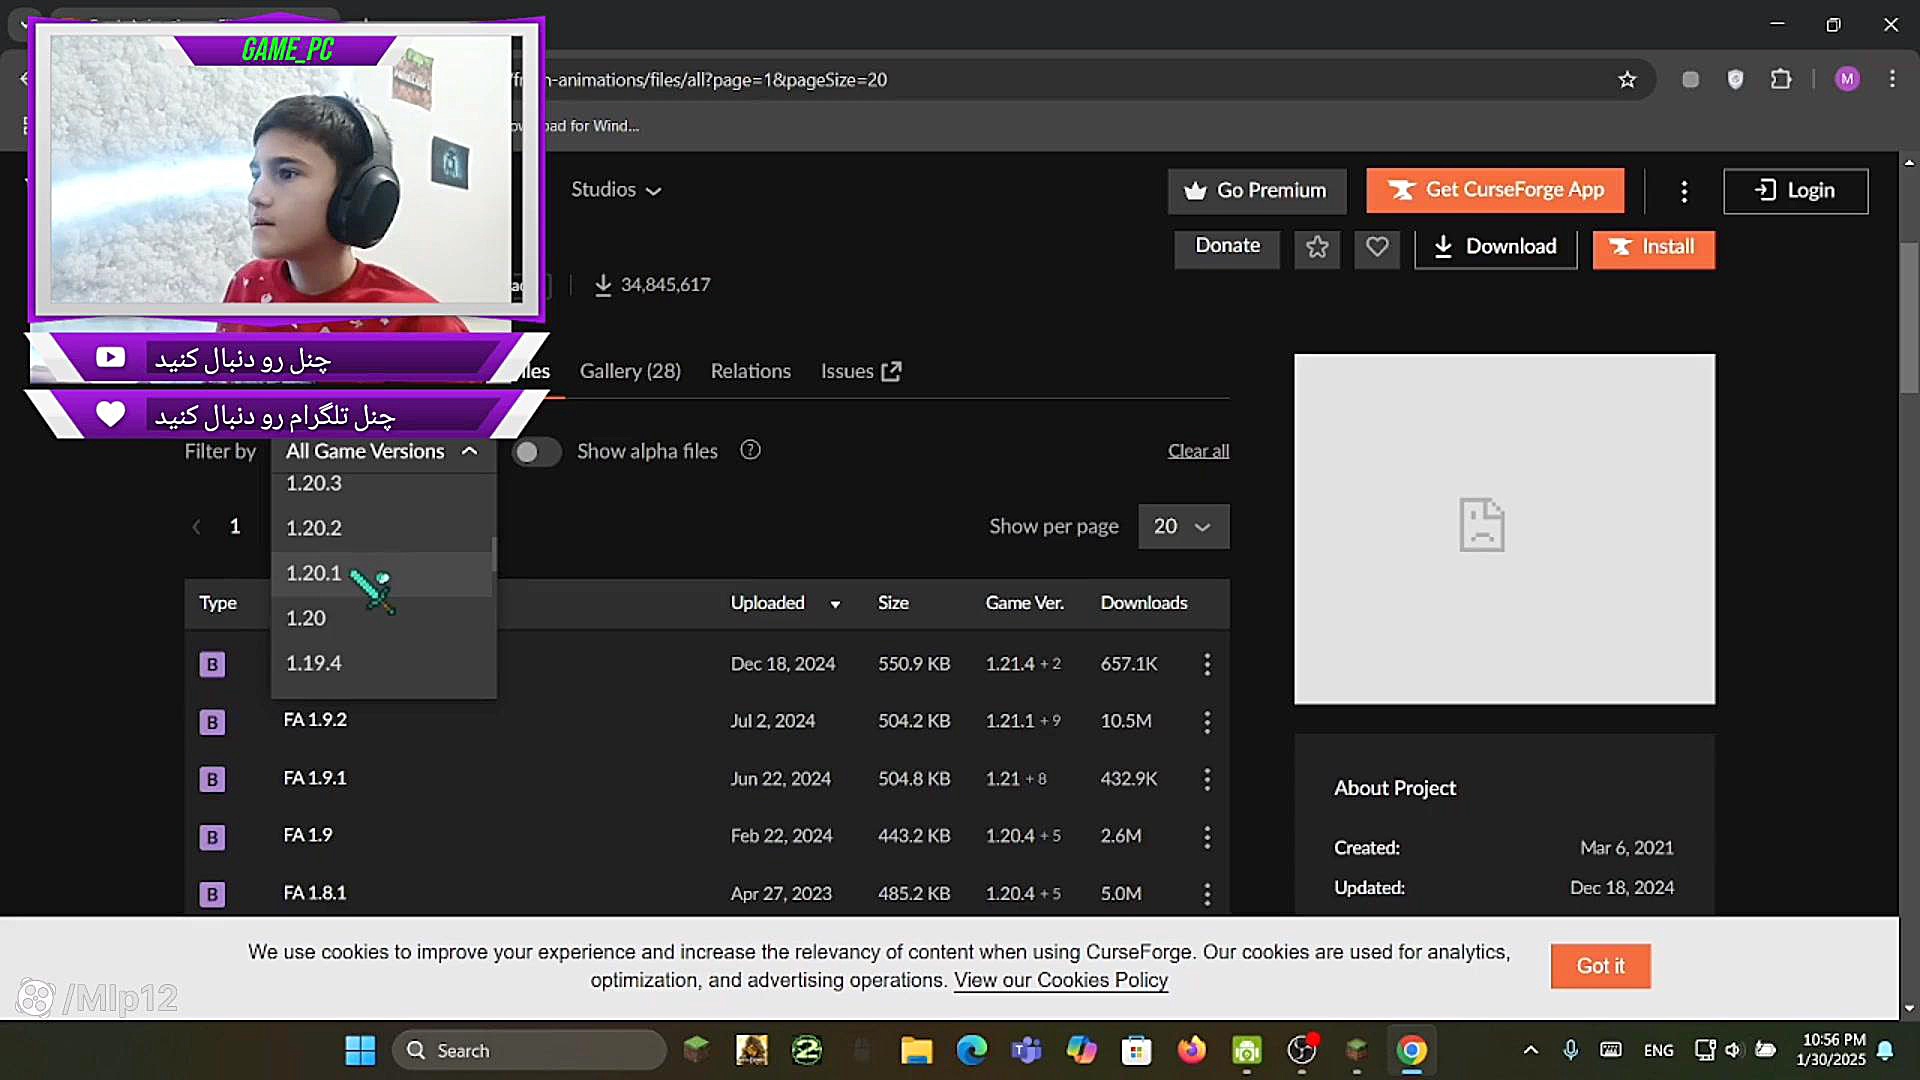Open options menu for FA 1.9.1 row
Screen dimensions: 1920x1080
pyautogui.click(x=1207, y=779)
